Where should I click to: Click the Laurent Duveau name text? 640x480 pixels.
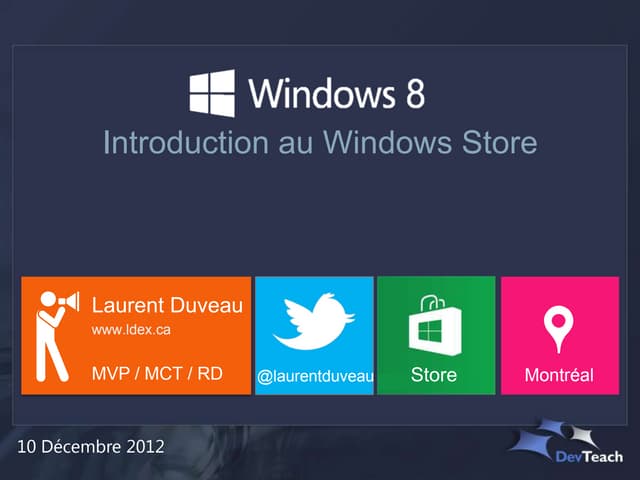(x=167, y=305)
